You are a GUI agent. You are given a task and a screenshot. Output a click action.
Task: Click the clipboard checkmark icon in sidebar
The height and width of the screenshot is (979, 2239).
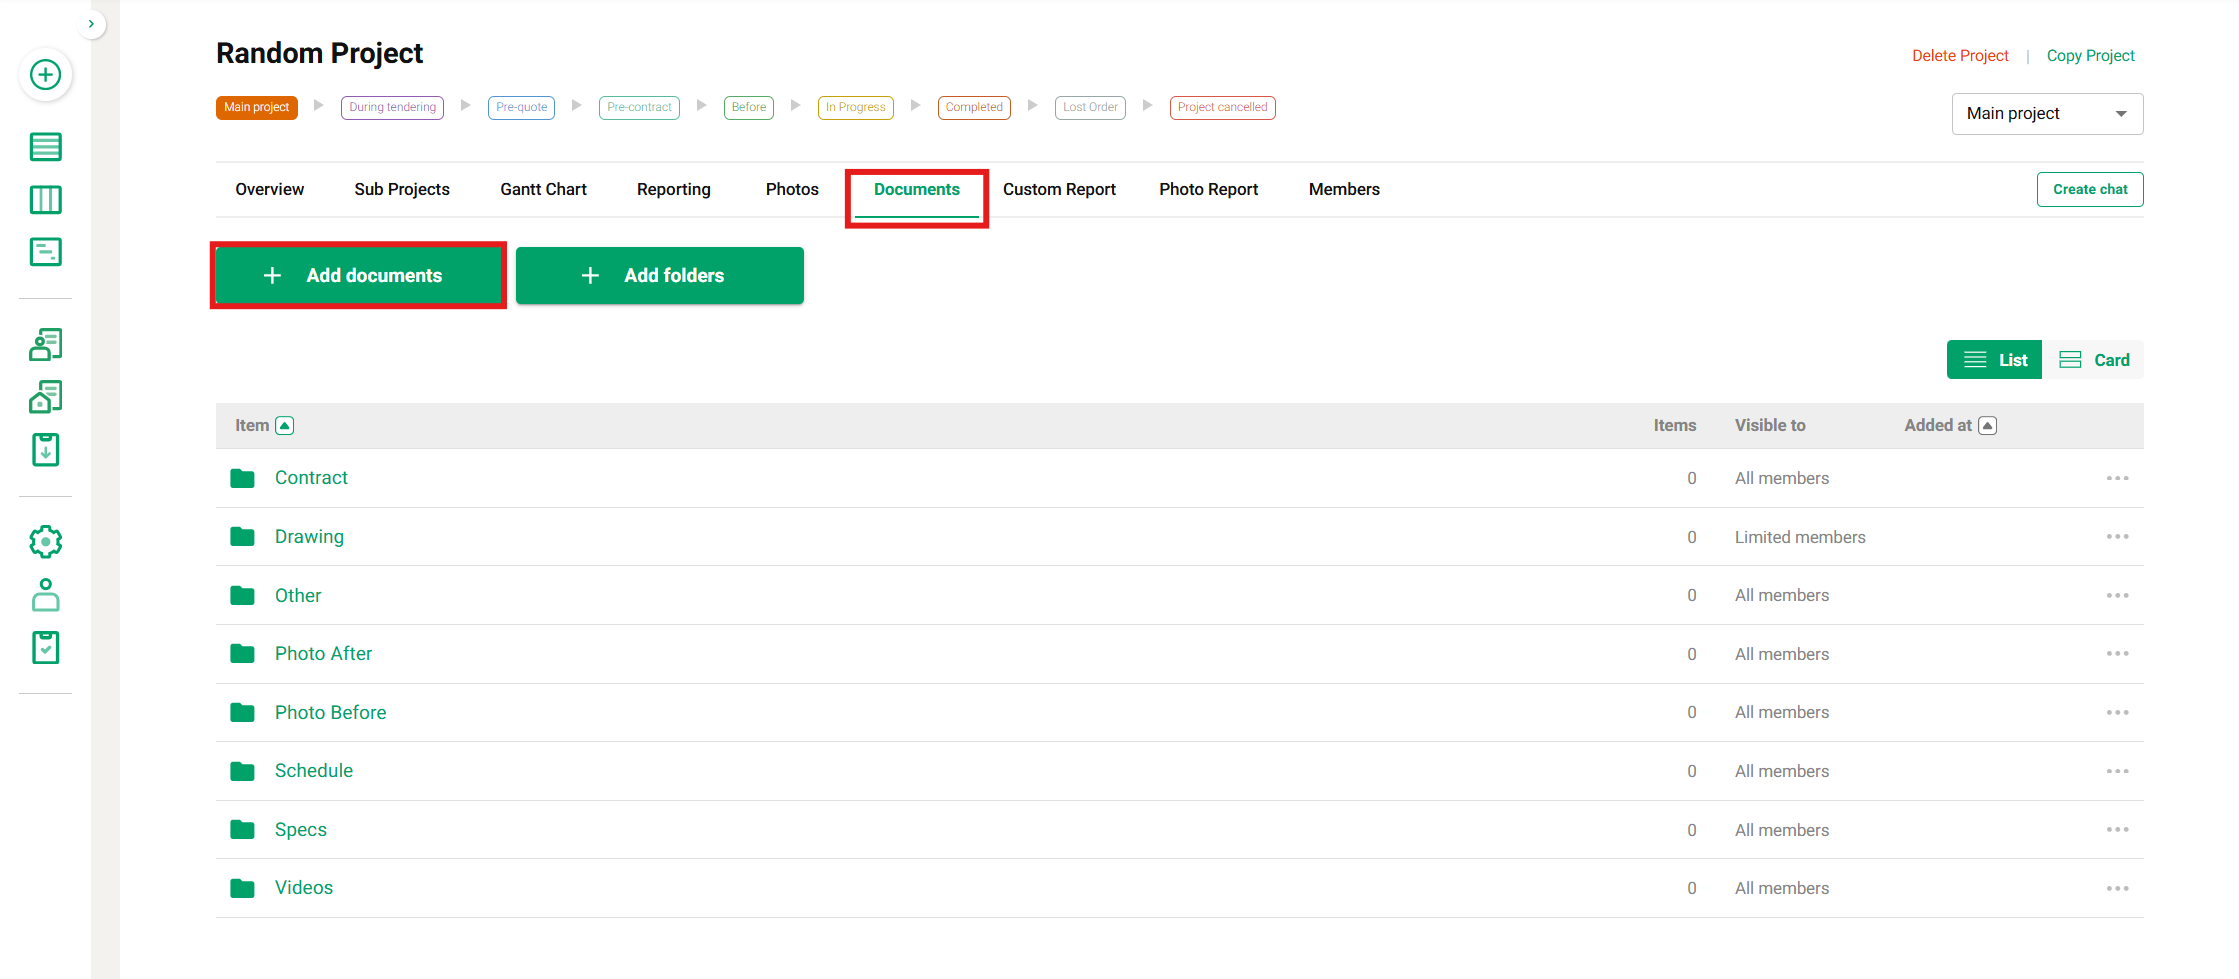tap(45, 648)
